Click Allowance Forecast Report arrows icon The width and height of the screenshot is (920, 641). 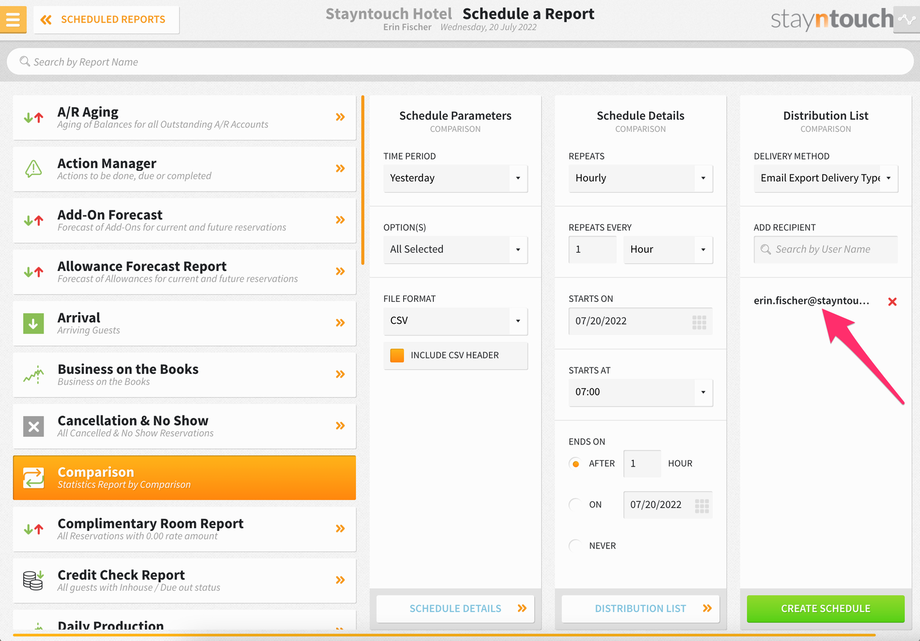click(33, 272)
